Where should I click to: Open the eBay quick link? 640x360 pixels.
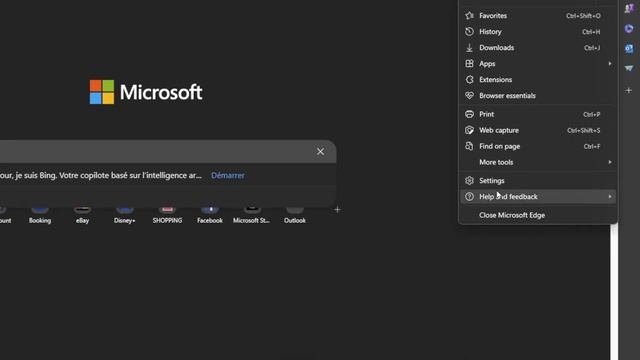click(82, 215)
